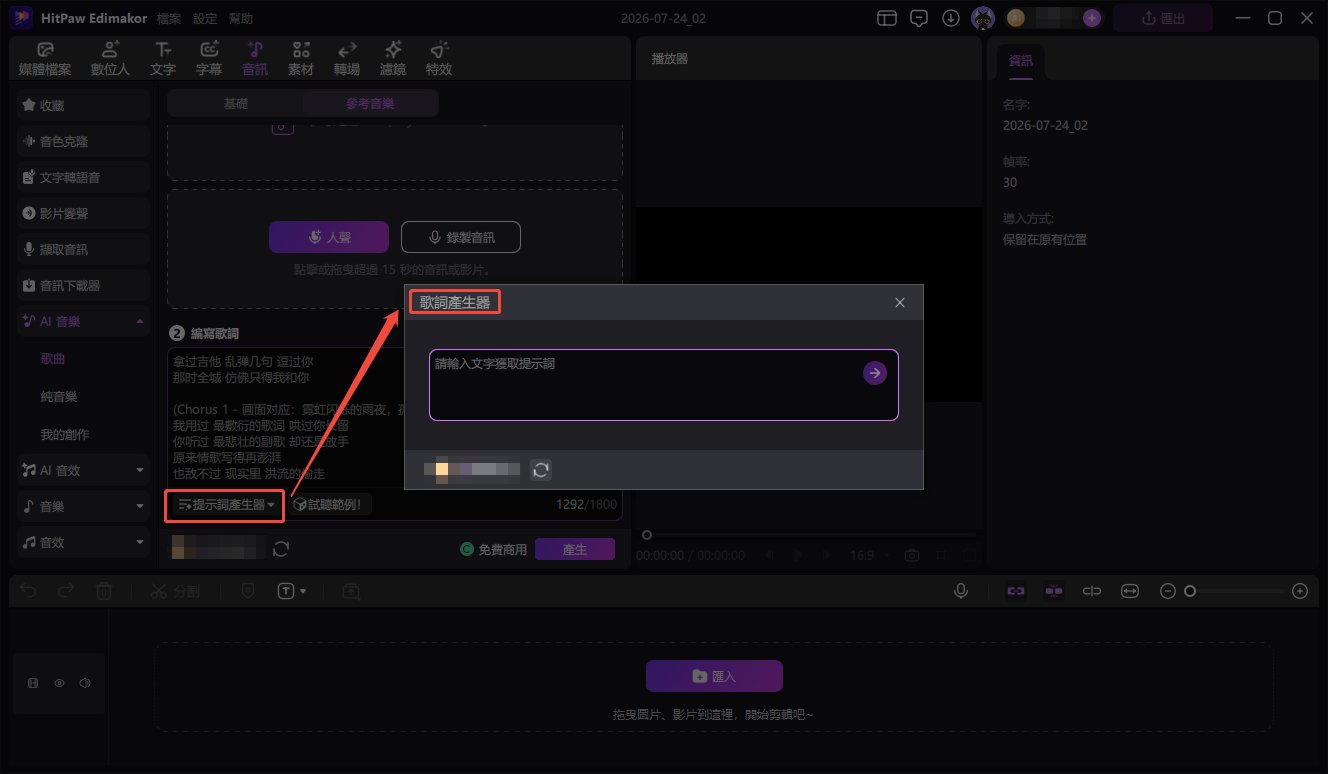Open the 檔案 menu
This screenshot has height=774, width=1328.
point(169,18)
